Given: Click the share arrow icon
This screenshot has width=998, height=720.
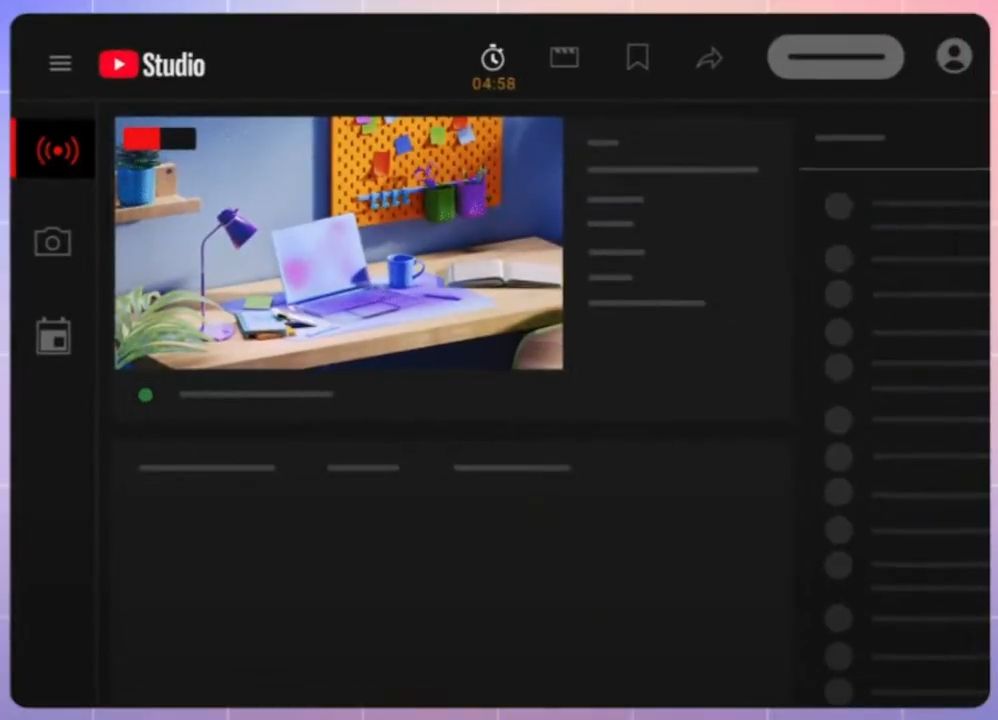Looking at the screenshot, I should point(709,59).
